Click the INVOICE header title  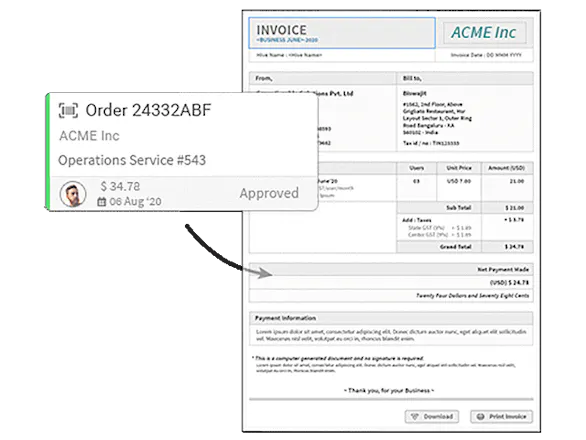coord(281,30)
